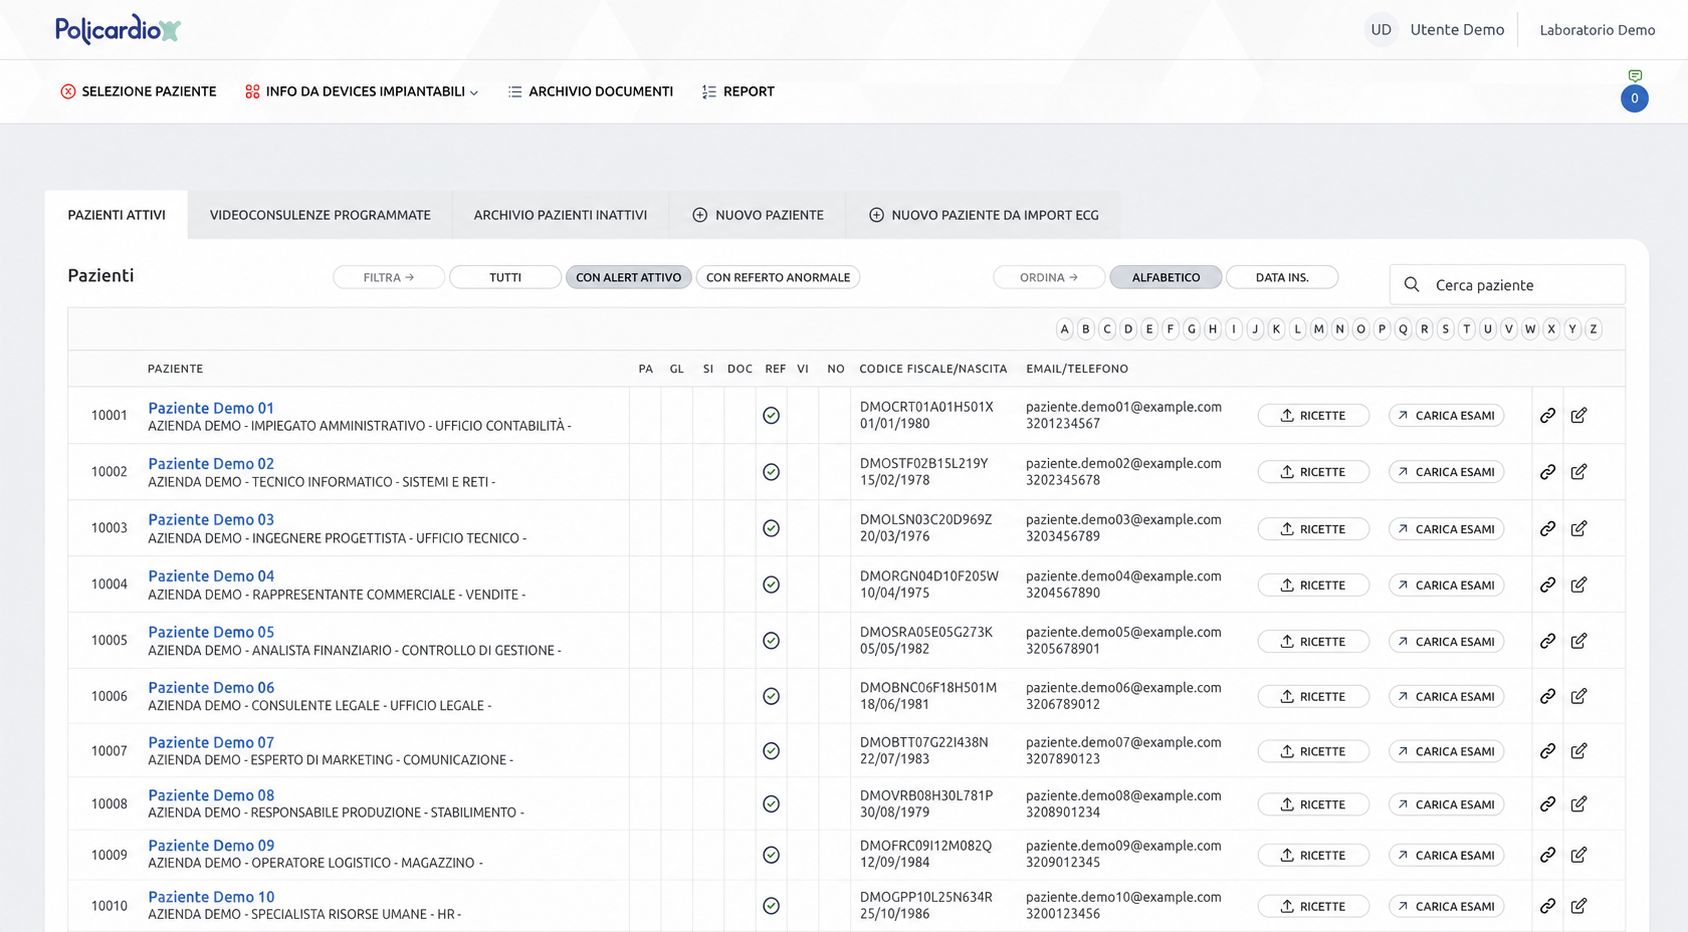The height and width of the screenshot is (932, 1688).
Task: Open SELEZIONE PAZIENTE menu item
Action: (x=138, y=91)
